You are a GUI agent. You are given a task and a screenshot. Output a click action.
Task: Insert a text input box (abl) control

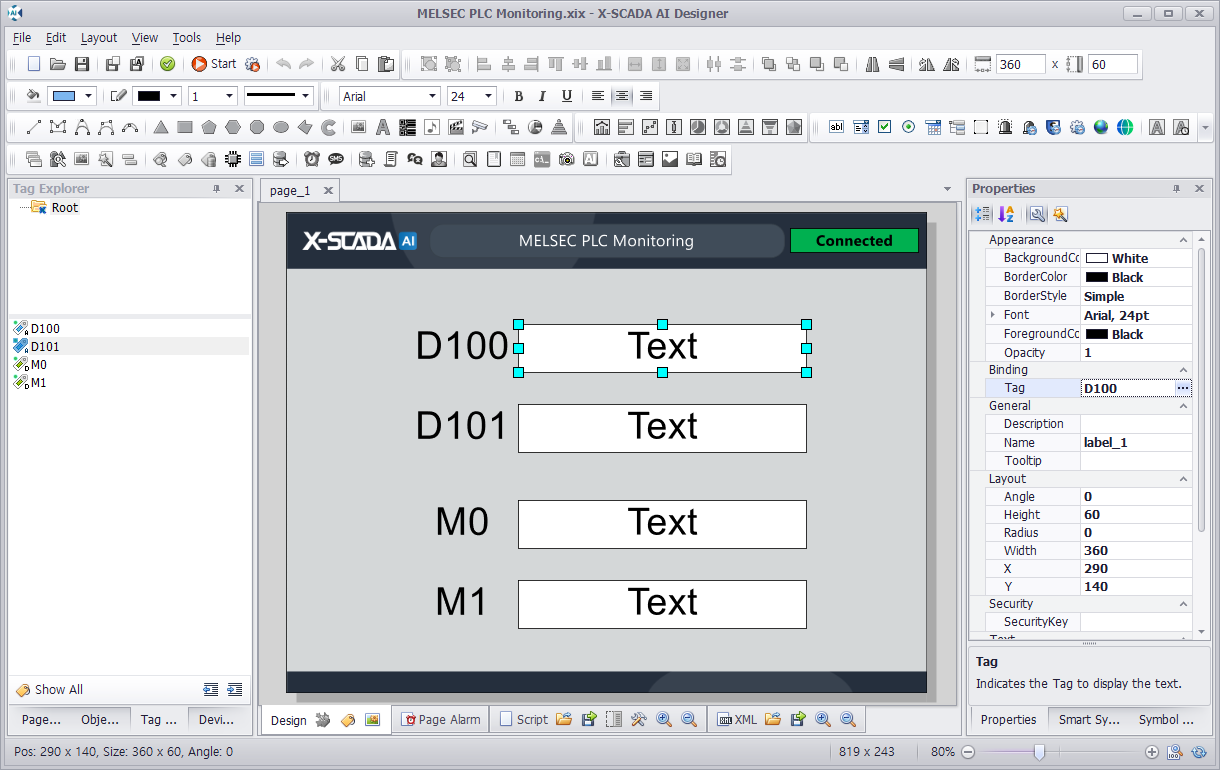click(x=837, y=127)
